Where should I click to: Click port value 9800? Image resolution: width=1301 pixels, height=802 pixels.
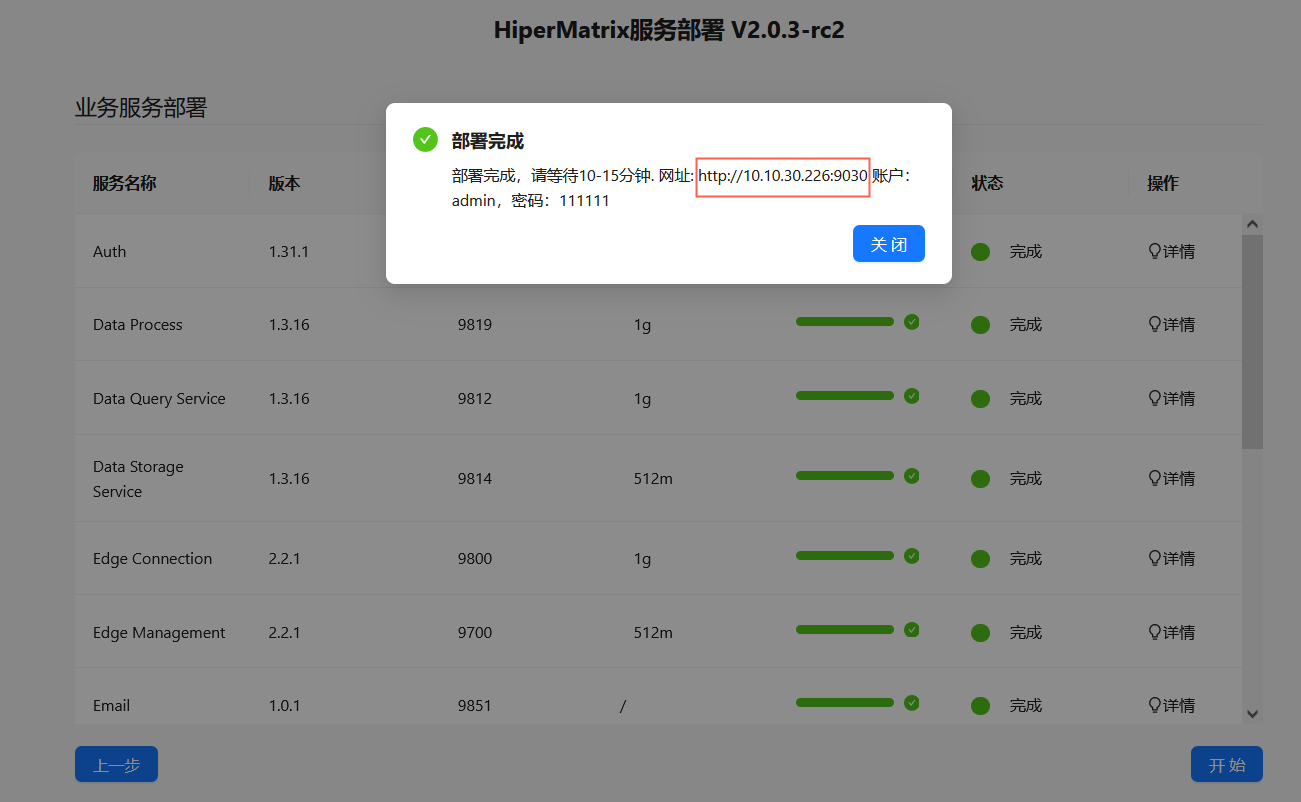(475, 559)
